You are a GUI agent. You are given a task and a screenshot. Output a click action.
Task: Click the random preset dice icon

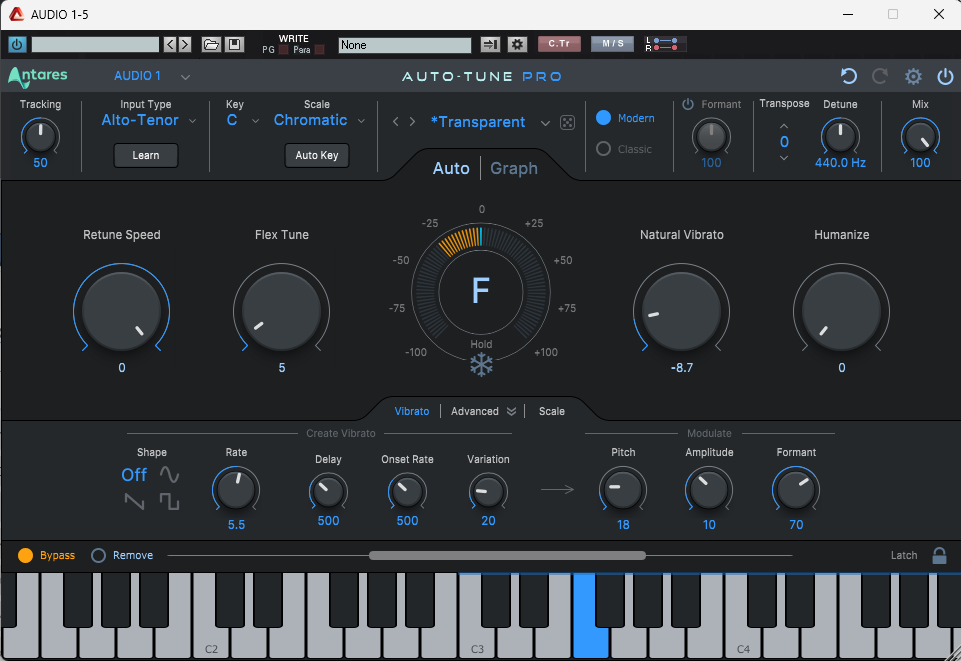[x=568, y=123]
